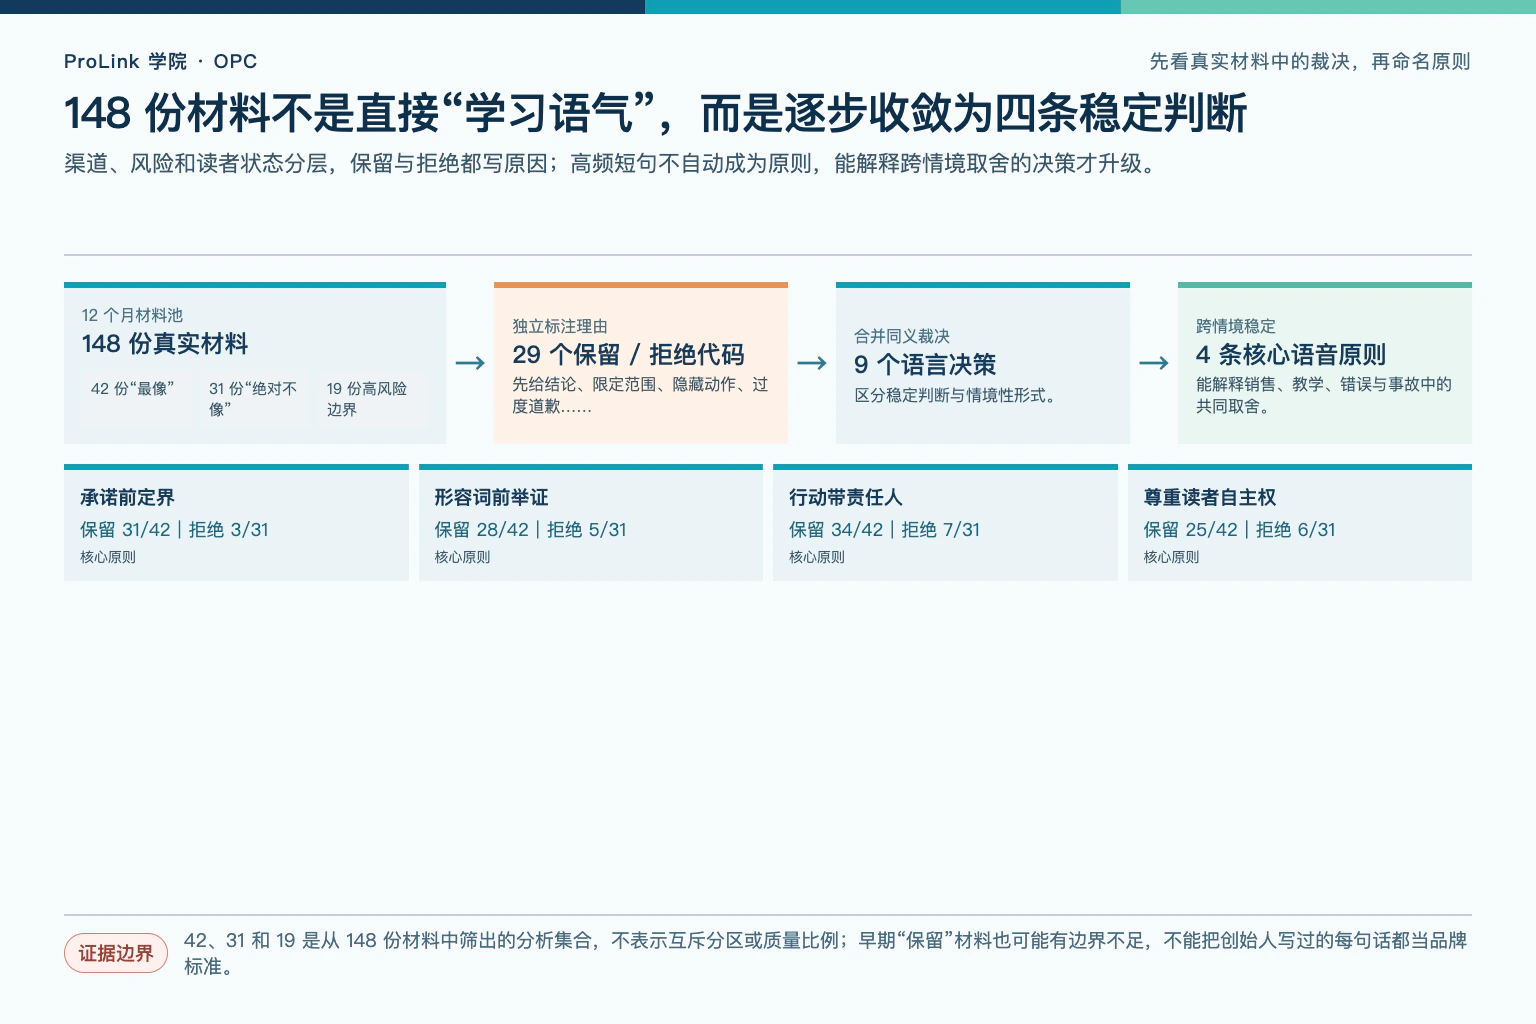Click the "形容词前举证" principle title
The height and width of the screenshot is (1024, 1536).
(x=491, y=497)
